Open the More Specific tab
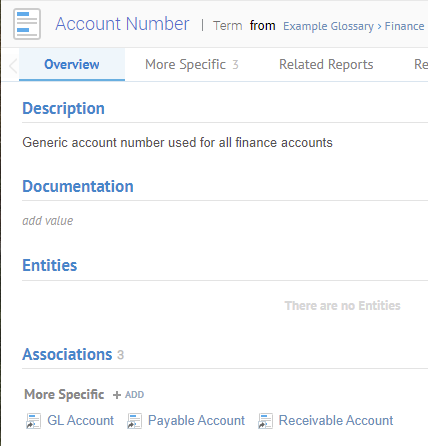Screen dimensions: 428x446 192,64
